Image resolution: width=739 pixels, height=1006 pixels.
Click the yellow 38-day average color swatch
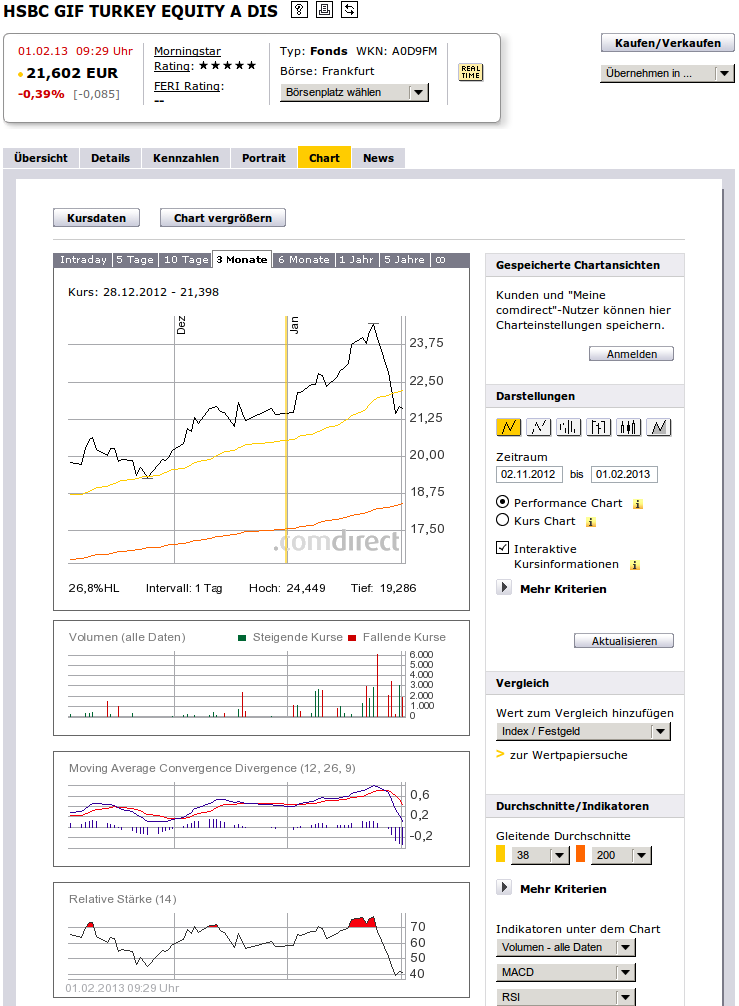(501, 854)
